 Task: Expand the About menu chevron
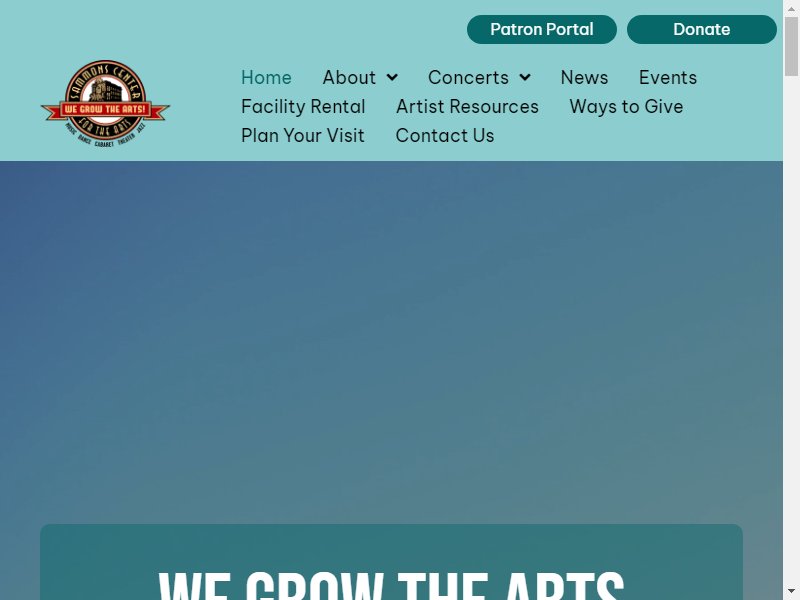tap(392, 78)
